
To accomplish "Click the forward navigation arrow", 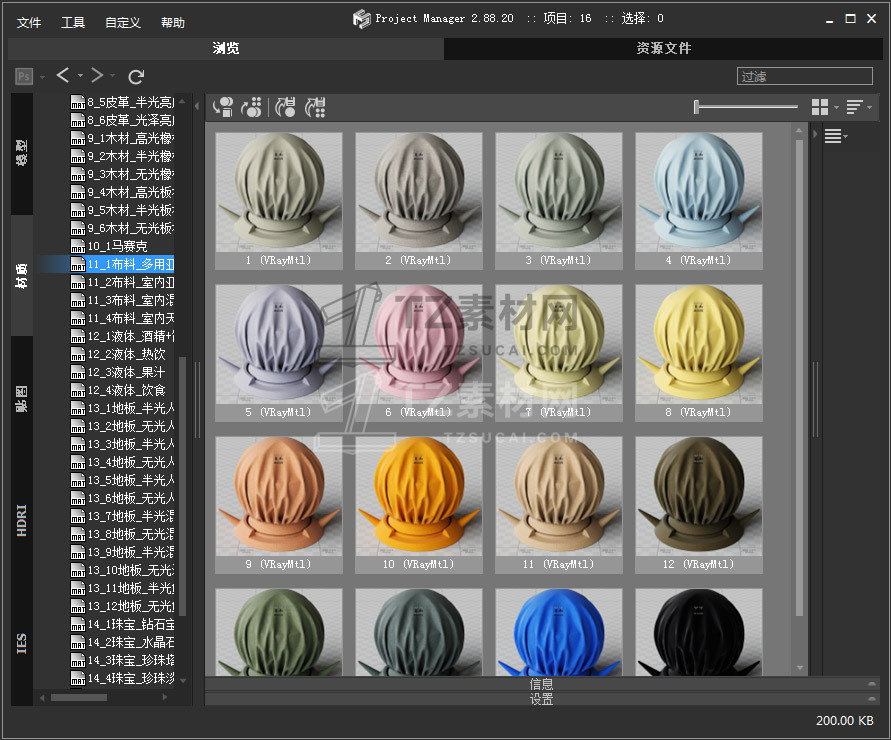I will [x=97, y=76].
